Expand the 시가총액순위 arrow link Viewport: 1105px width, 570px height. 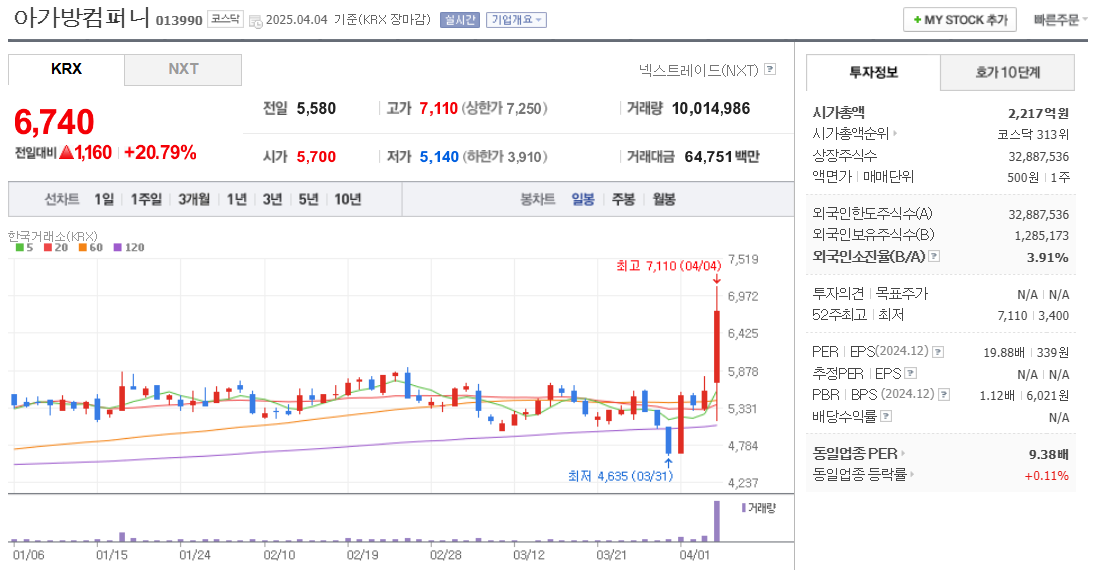coord(895,133)
